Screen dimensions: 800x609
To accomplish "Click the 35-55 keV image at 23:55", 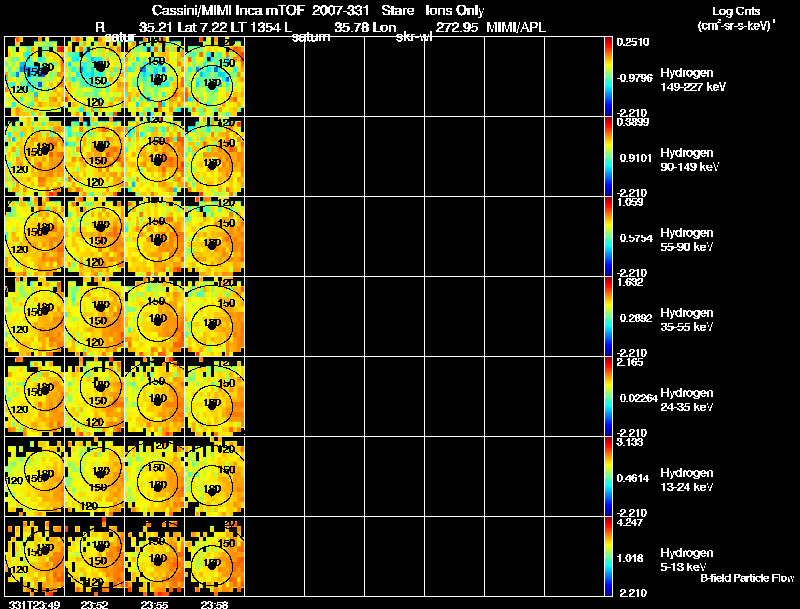I will coord(155,317).
